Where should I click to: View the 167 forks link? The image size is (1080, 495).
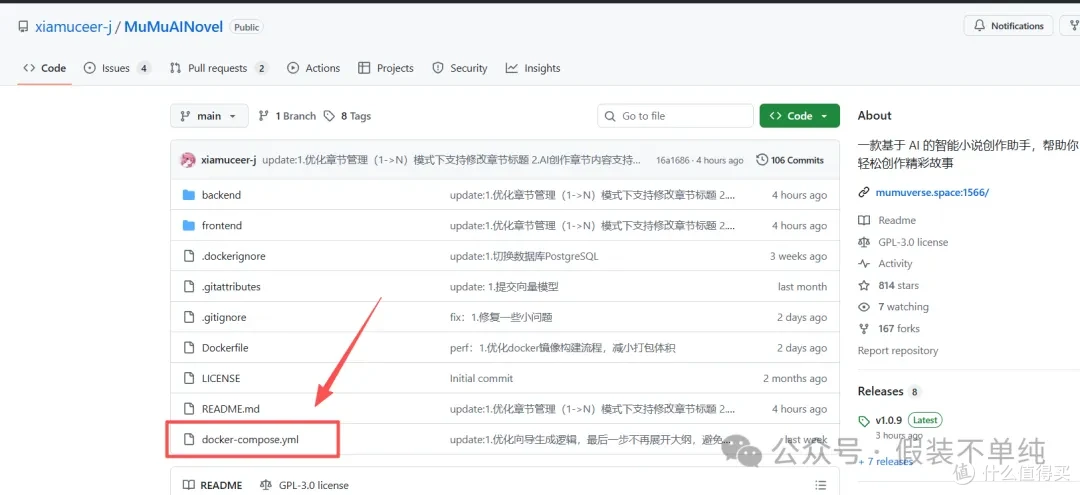[899, 328]
